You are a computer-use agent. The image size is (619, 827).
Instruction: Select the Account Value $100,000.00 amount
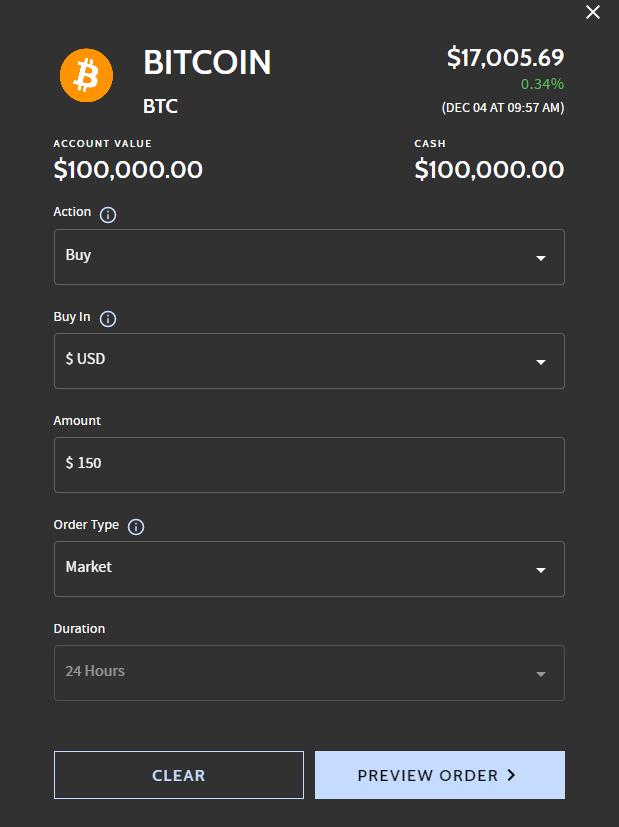tap(128, 170)
